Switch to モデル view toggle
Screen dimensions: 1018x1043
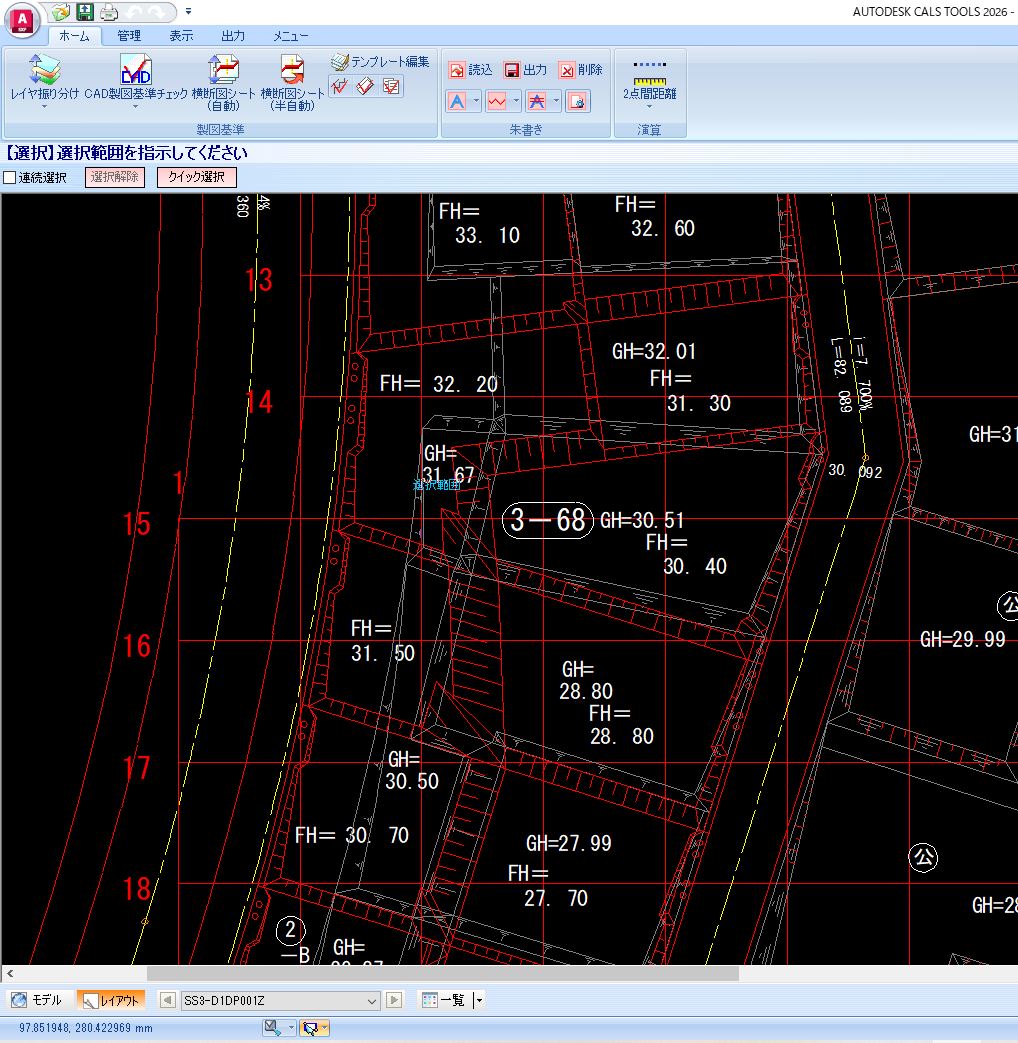click(x=36, y=1000)
